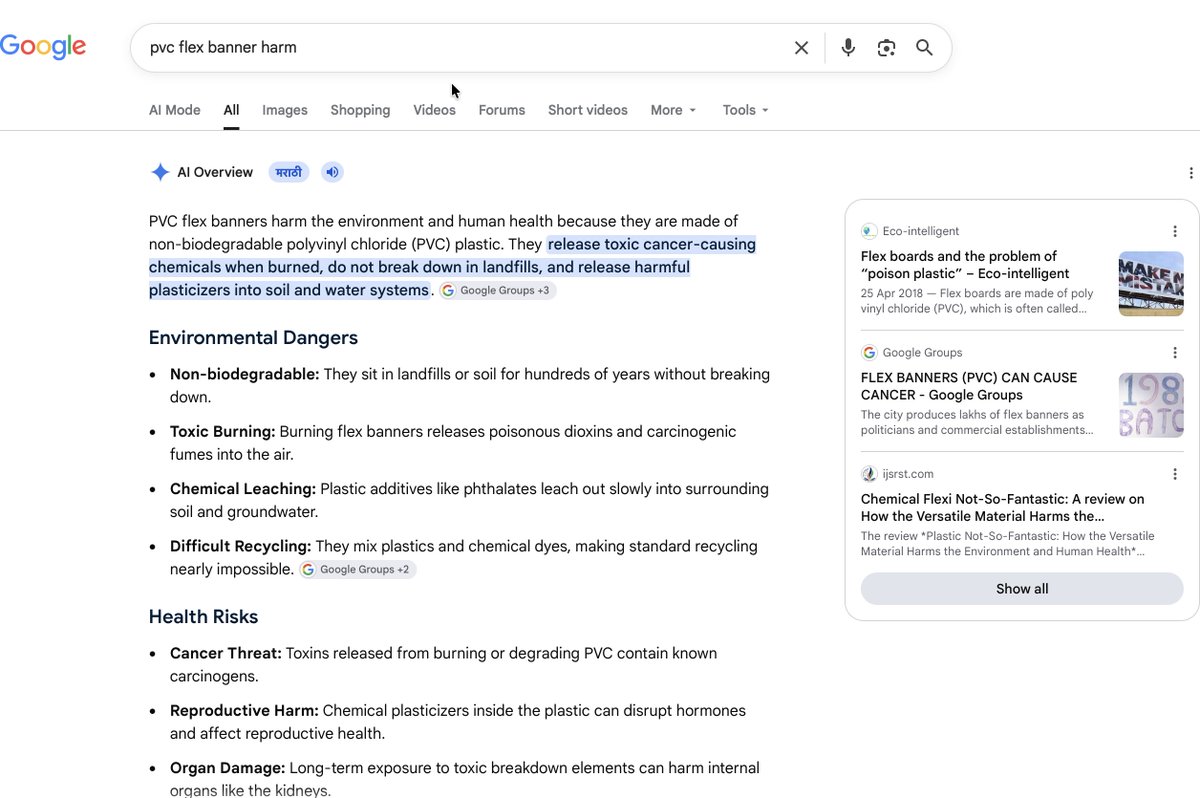Click the Show all sources button

1022,589
